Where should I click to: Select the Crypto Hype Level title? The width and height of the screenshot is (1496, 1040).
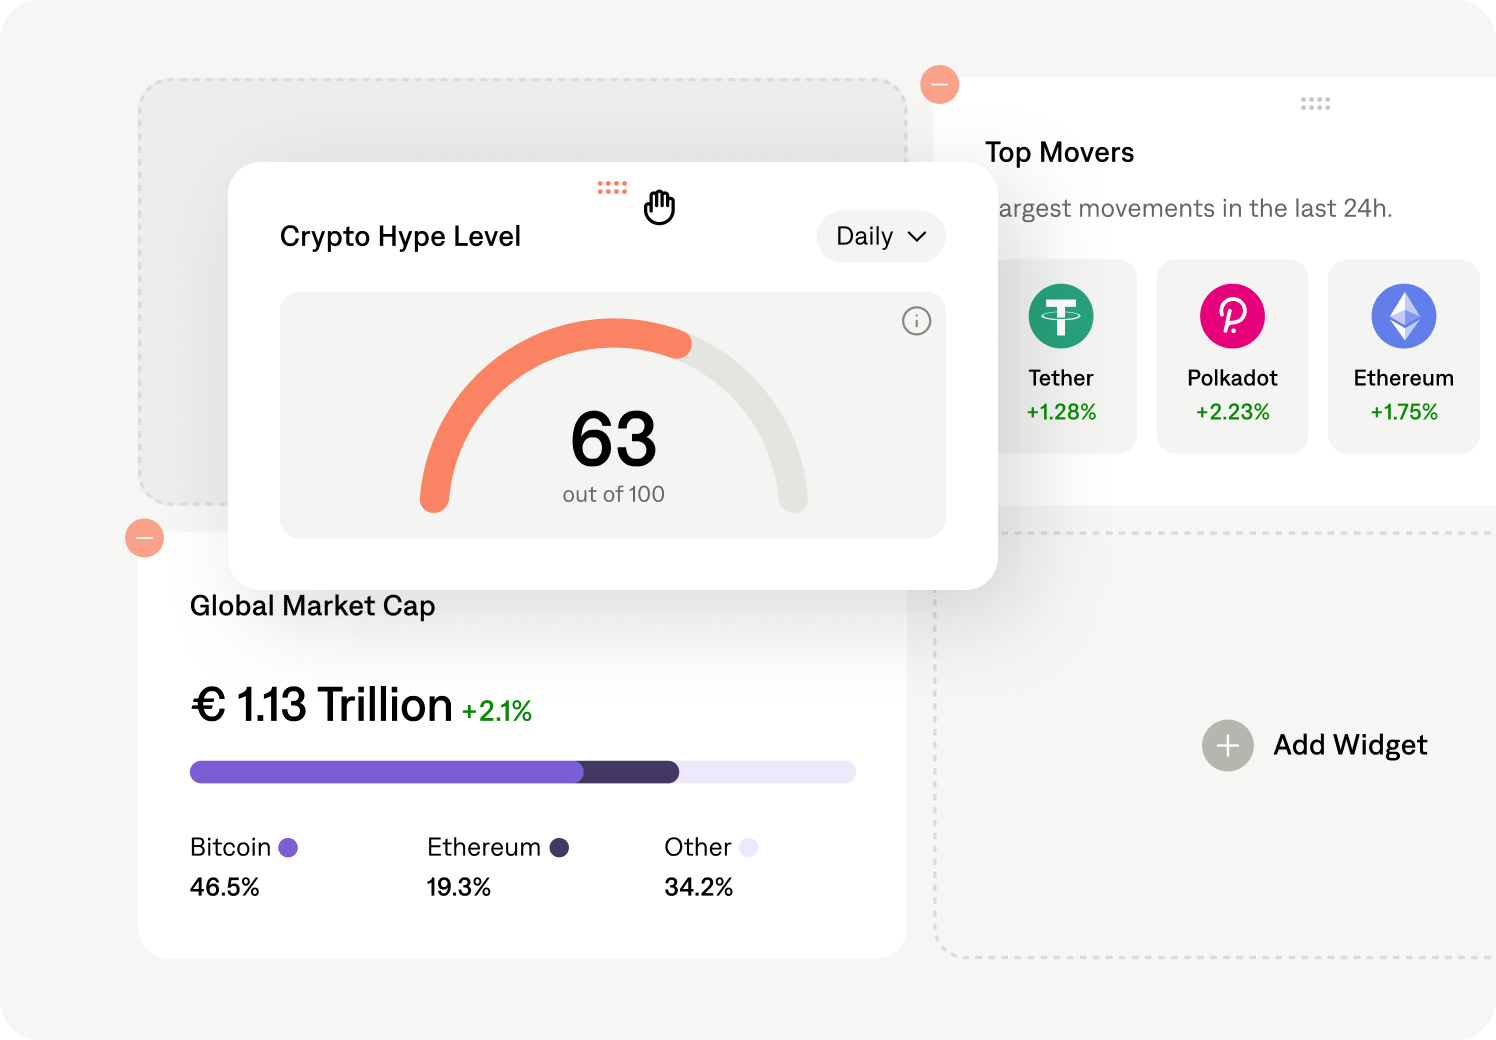(x=400, y=237)
